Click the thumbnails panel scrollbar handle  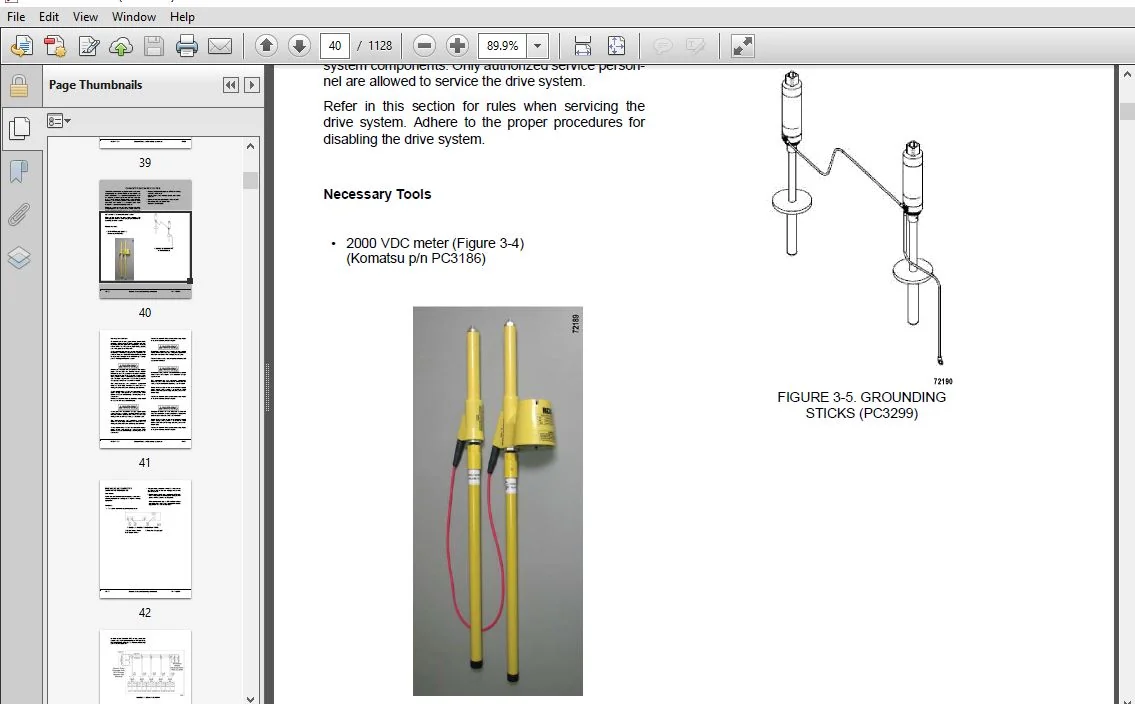250,180
